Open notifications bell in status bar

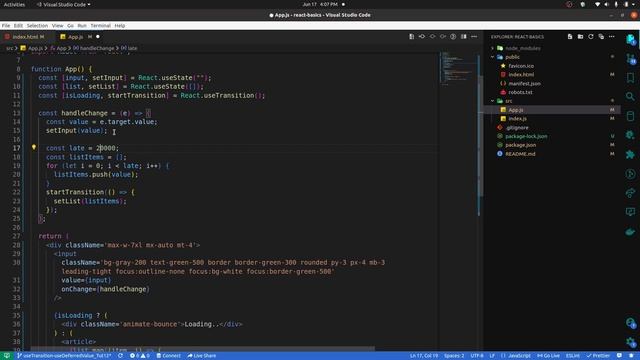tap(631, 356)
